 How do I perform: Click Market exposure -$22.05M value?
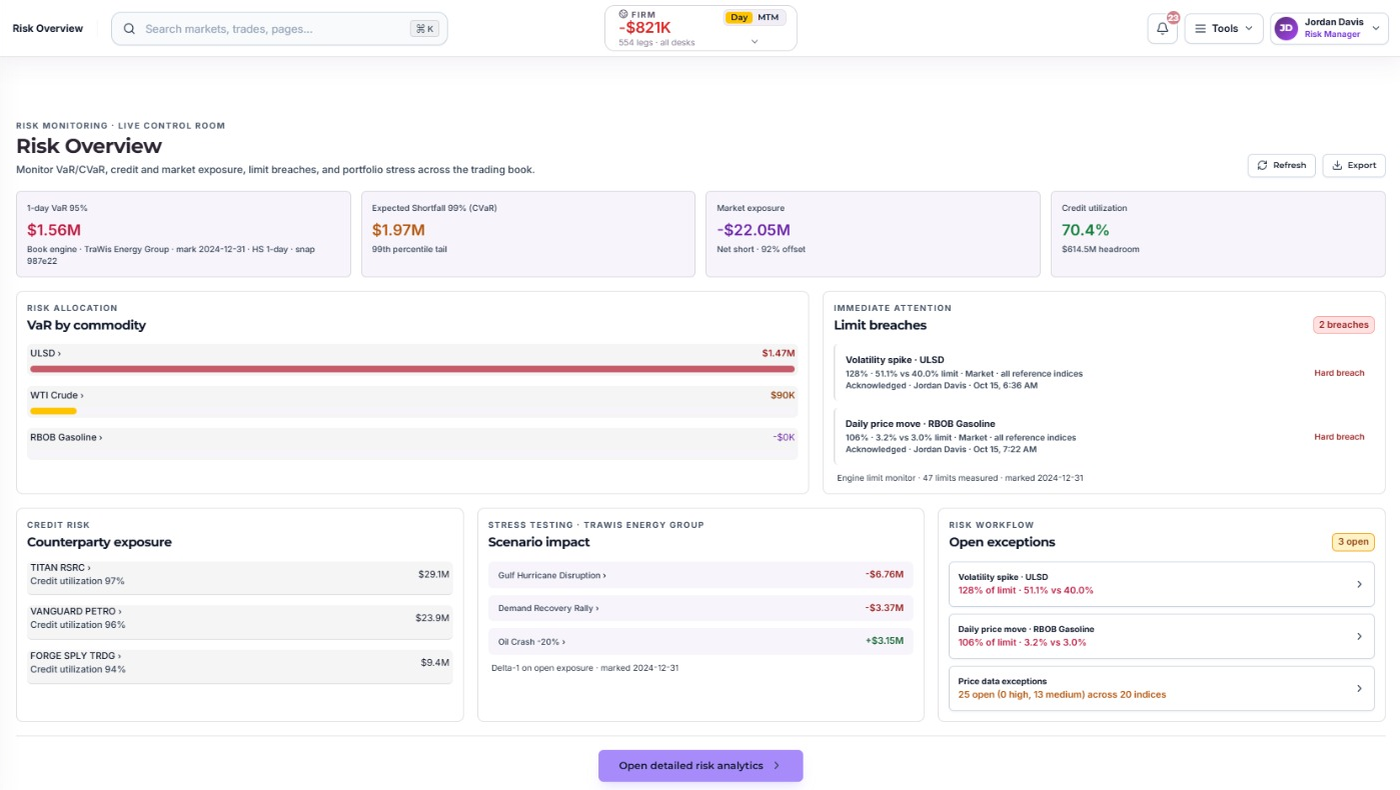click(753, 230)
